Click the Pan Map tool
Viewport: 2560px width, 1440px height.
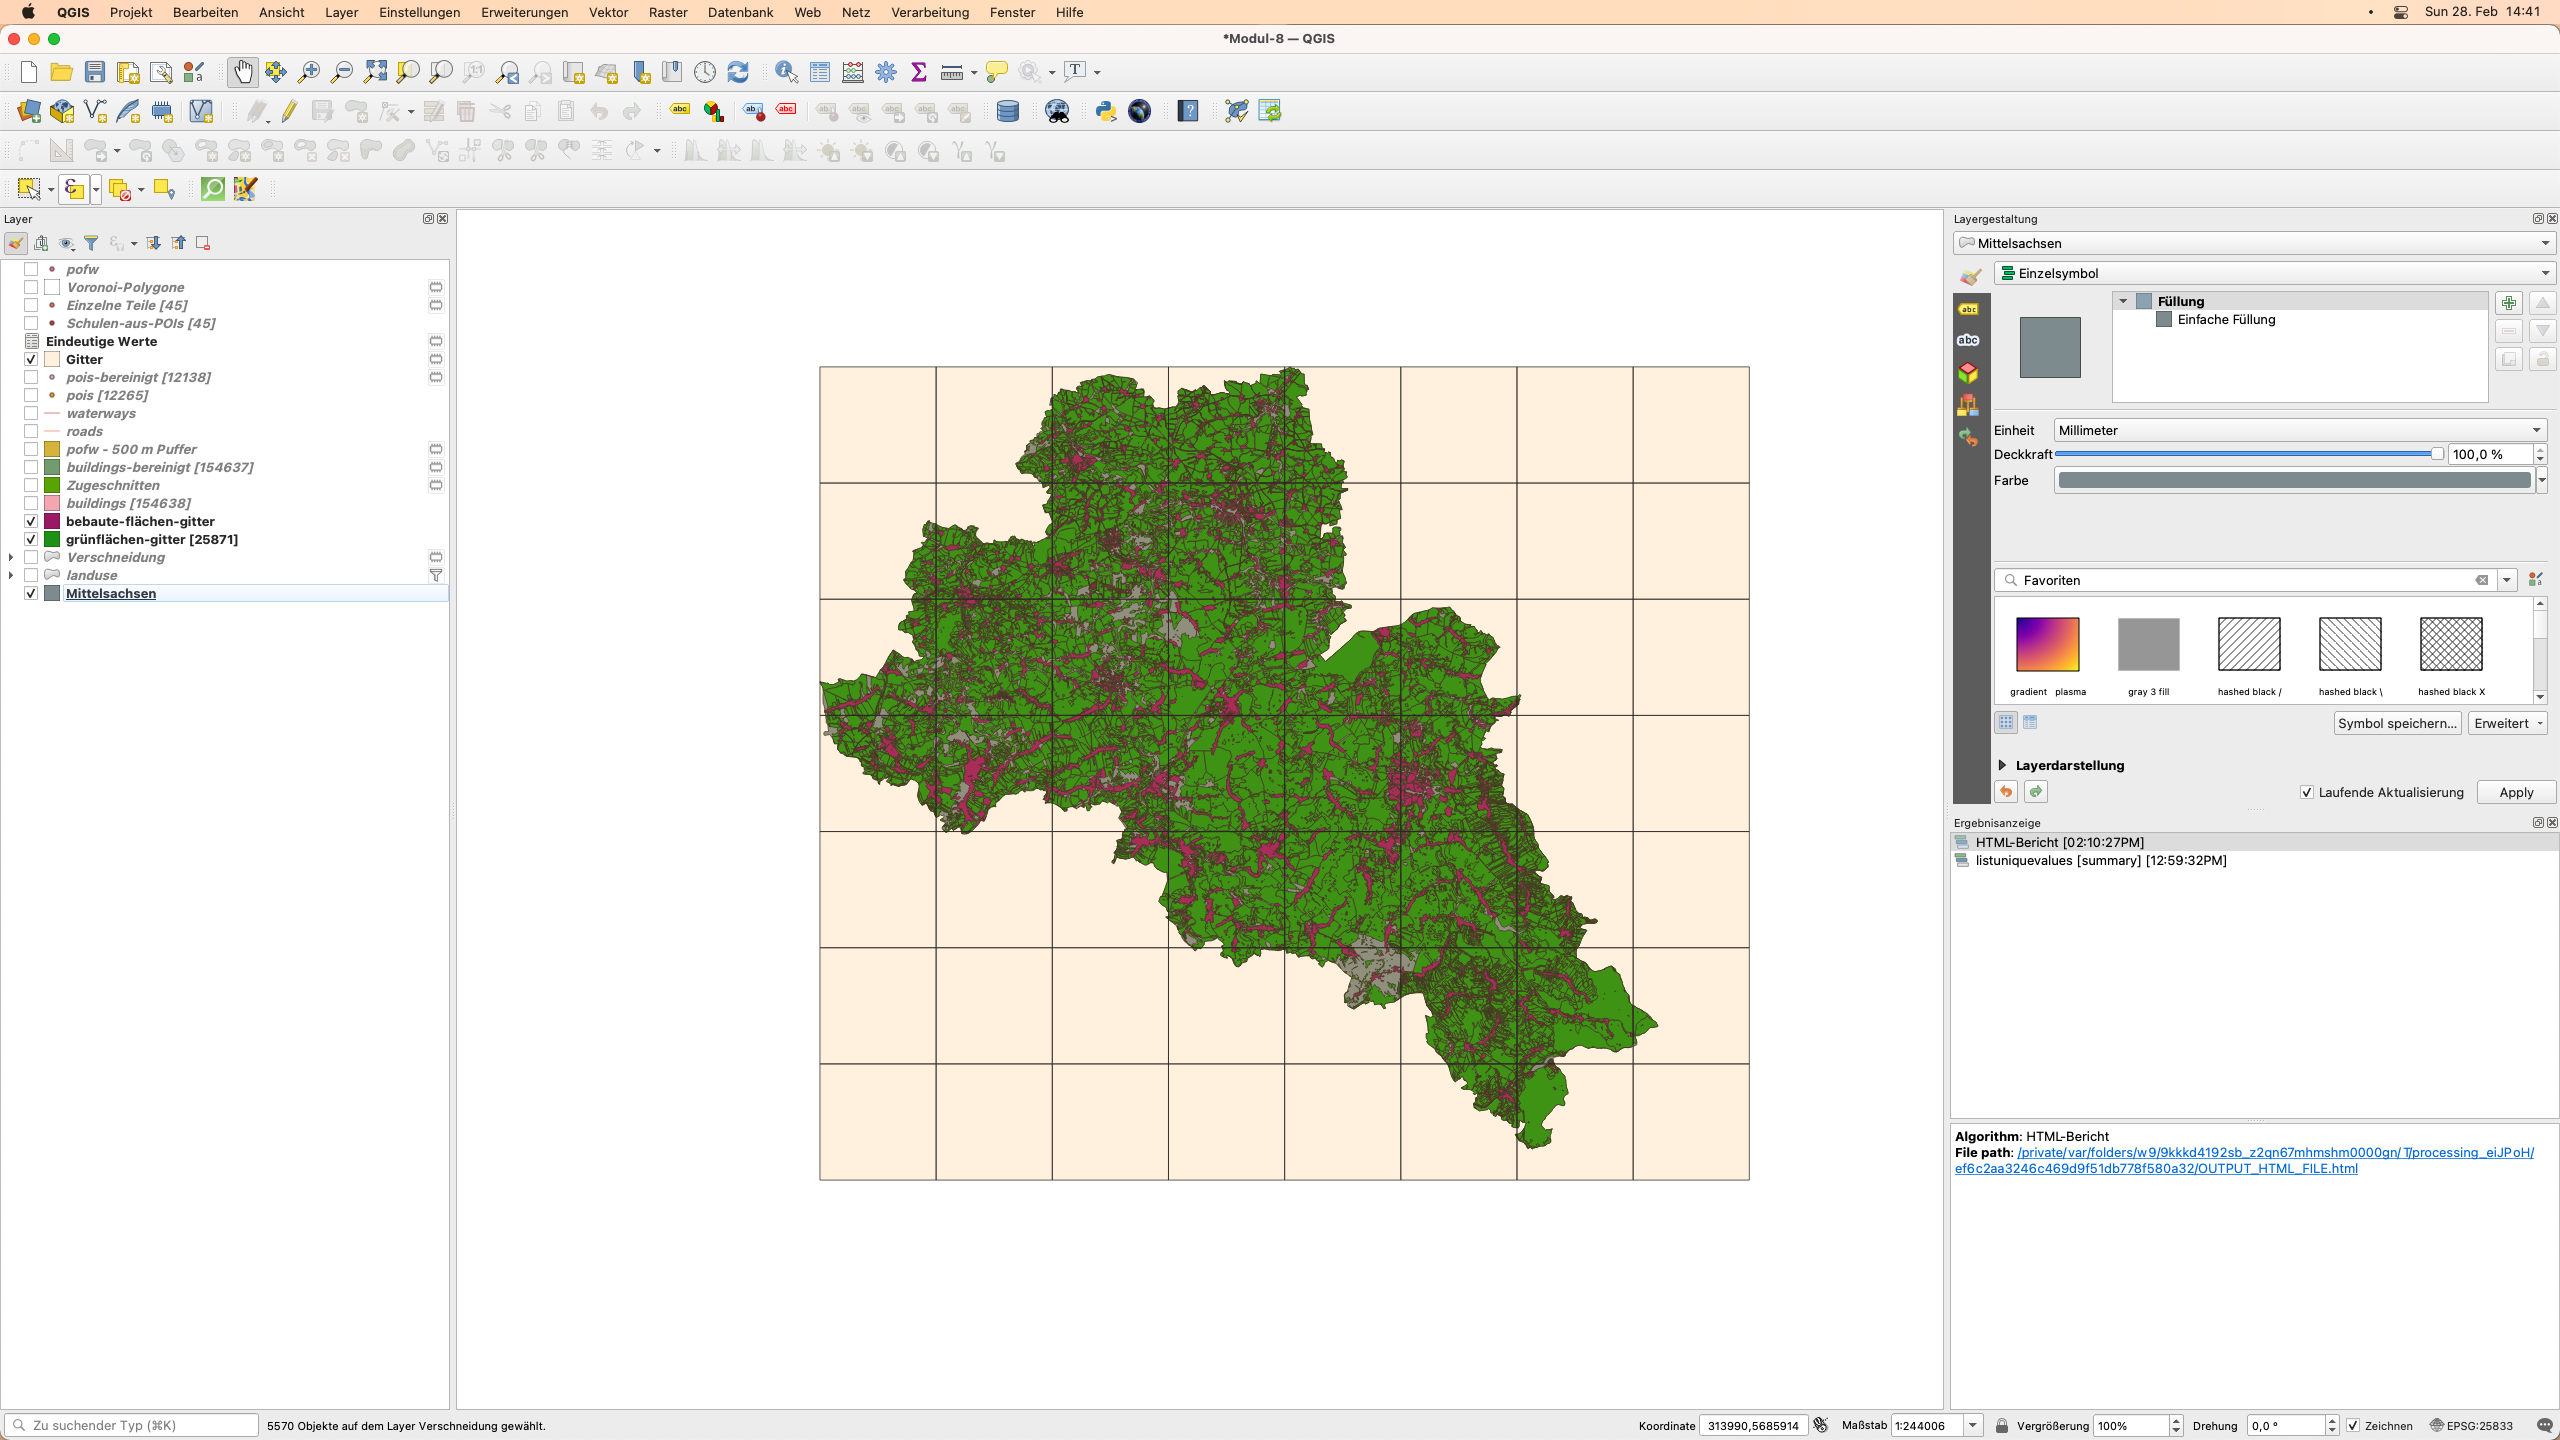243,70
